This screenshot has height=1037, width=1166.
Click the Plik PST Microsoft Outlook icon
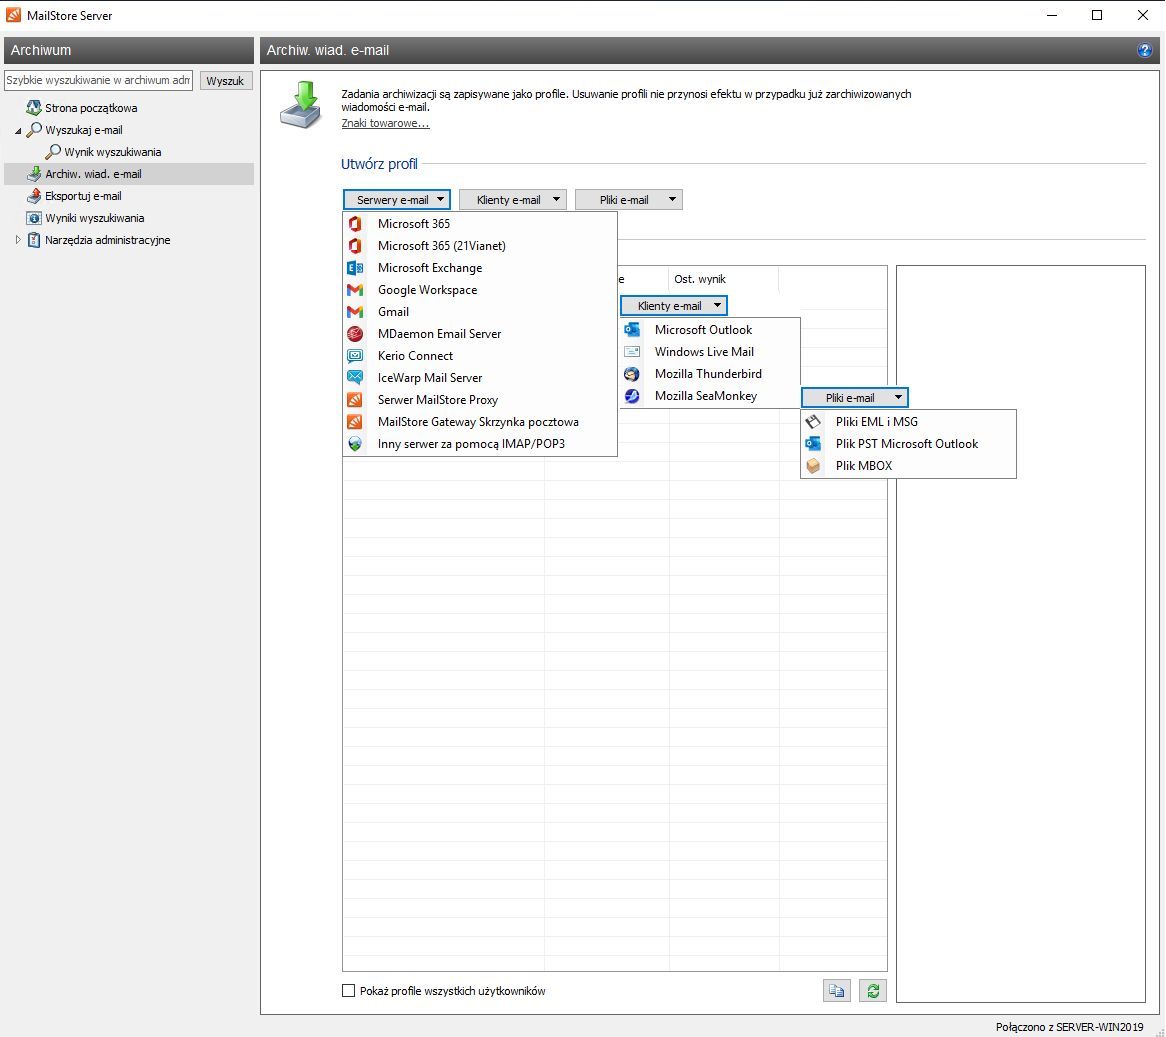[x=814, y=444]
